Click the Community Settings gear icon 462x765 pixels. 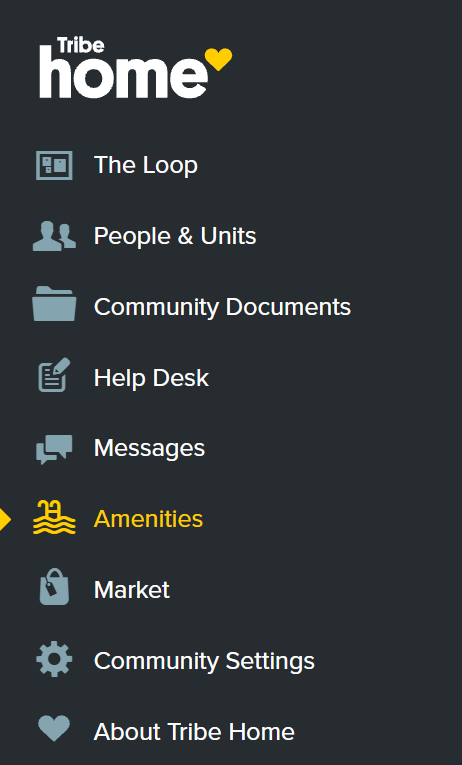(x=54, y=659)
